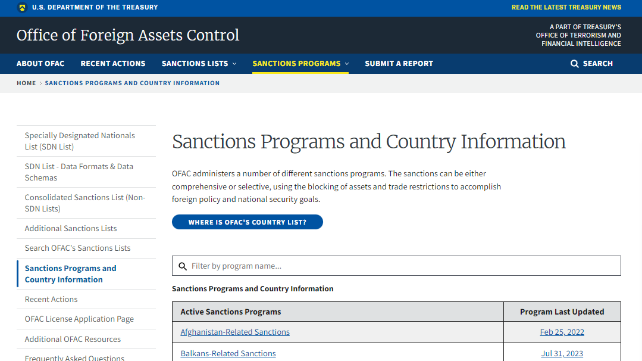The image size is (642, 361).
Task: Click the Home breadcrumb link
Action: point(26,83)
